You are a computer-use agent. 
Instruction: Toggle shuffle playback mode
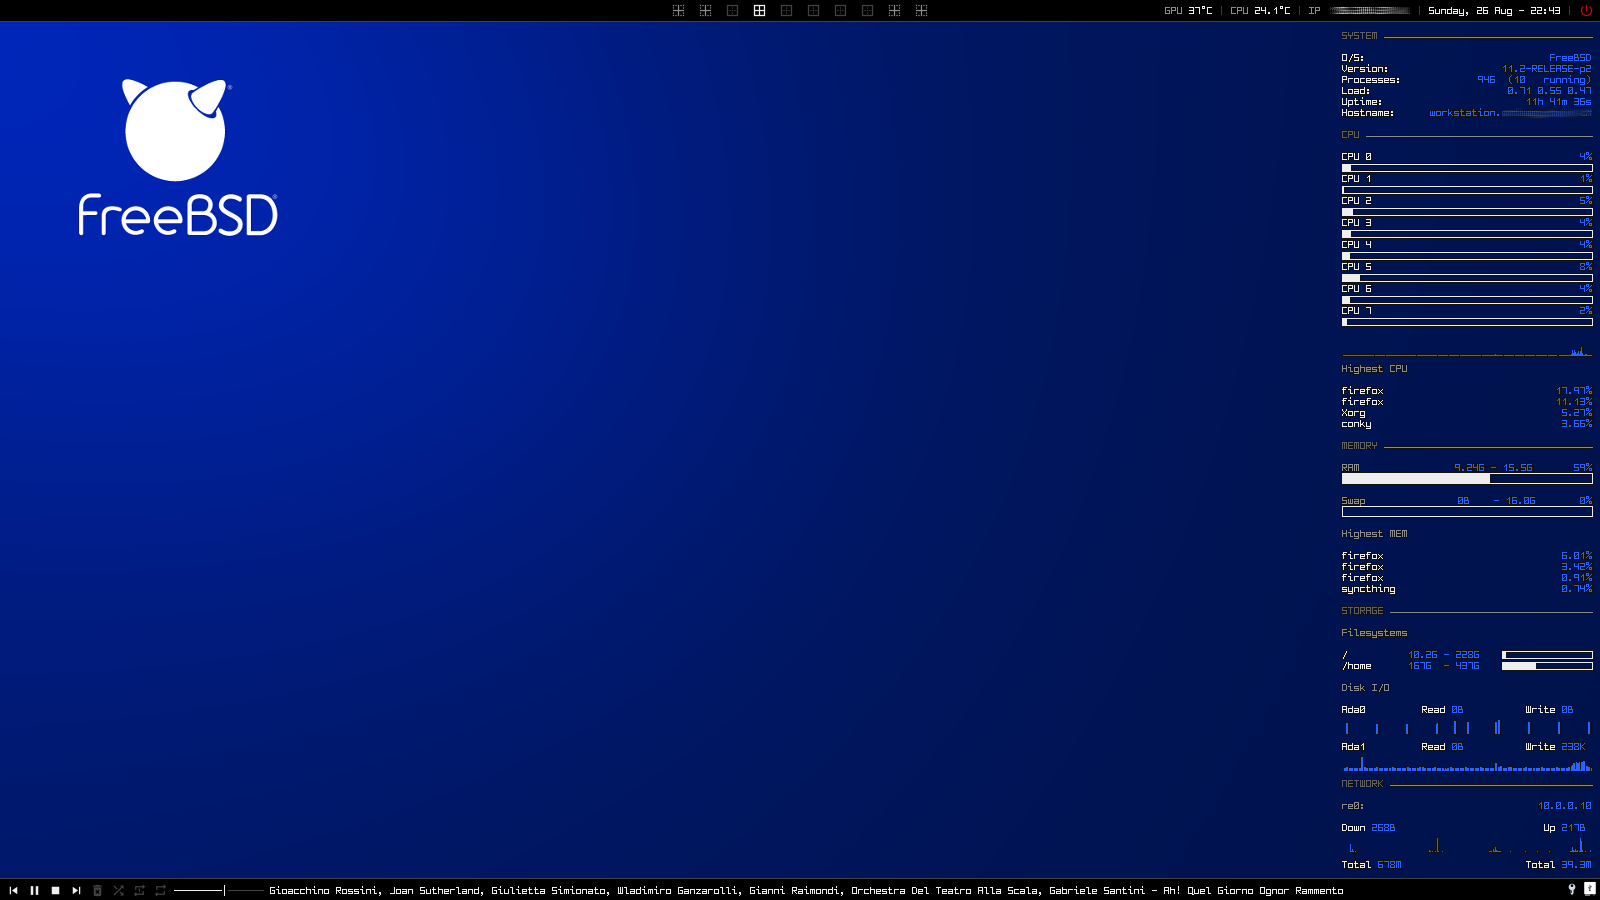click(x=118, y=890)
